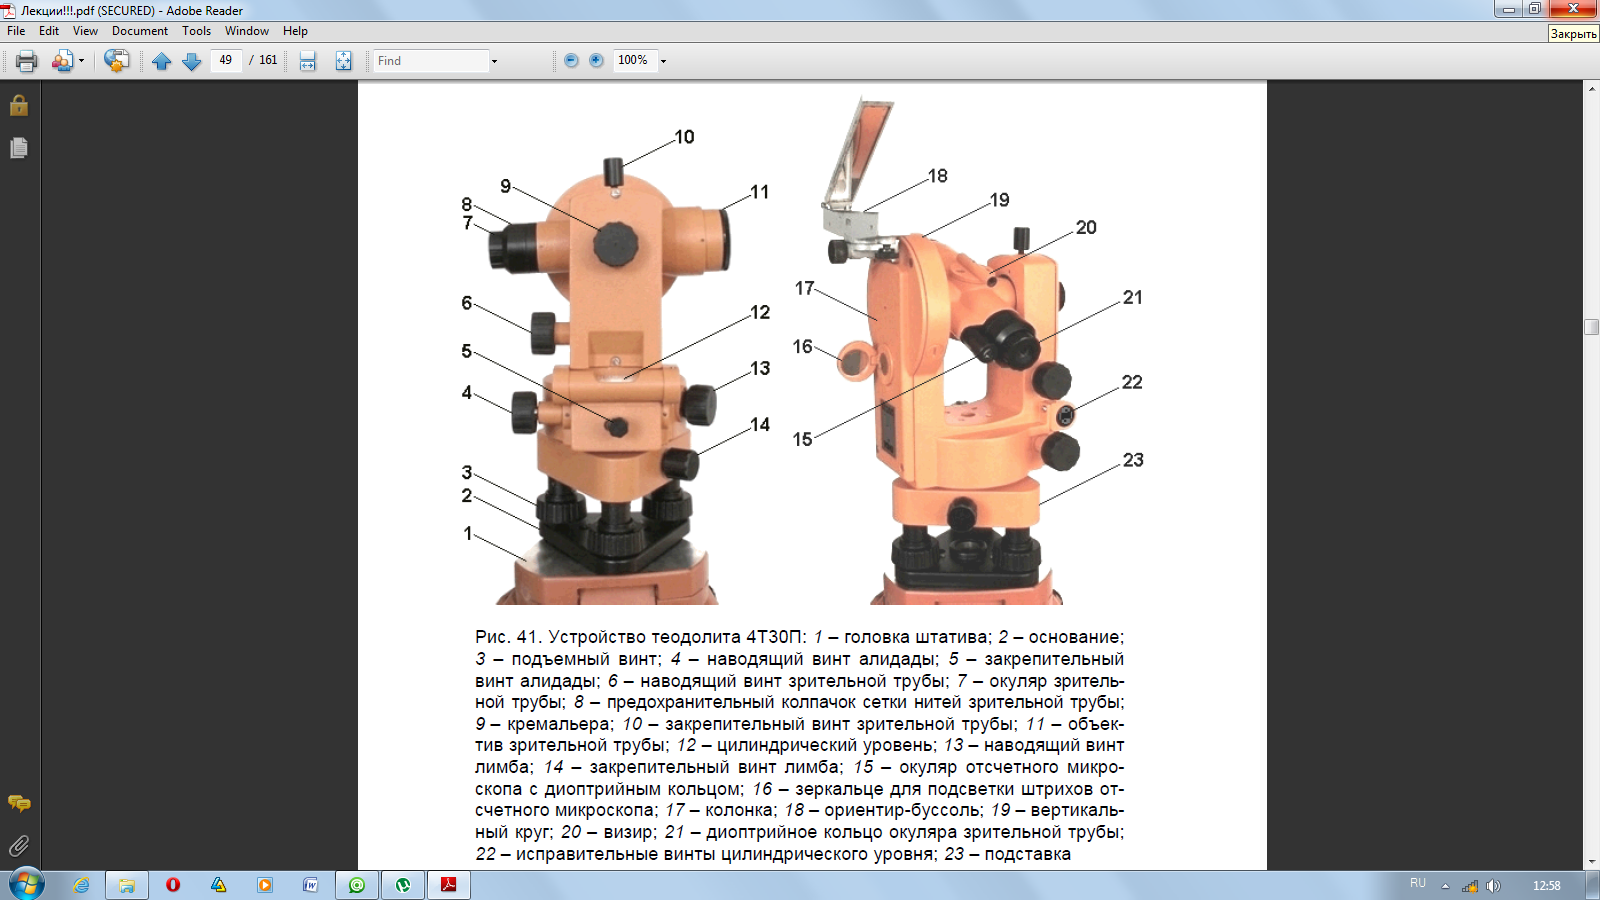The image size is (1600, 900).
Task: Click the total page count 161
Action: coord(268,60)
